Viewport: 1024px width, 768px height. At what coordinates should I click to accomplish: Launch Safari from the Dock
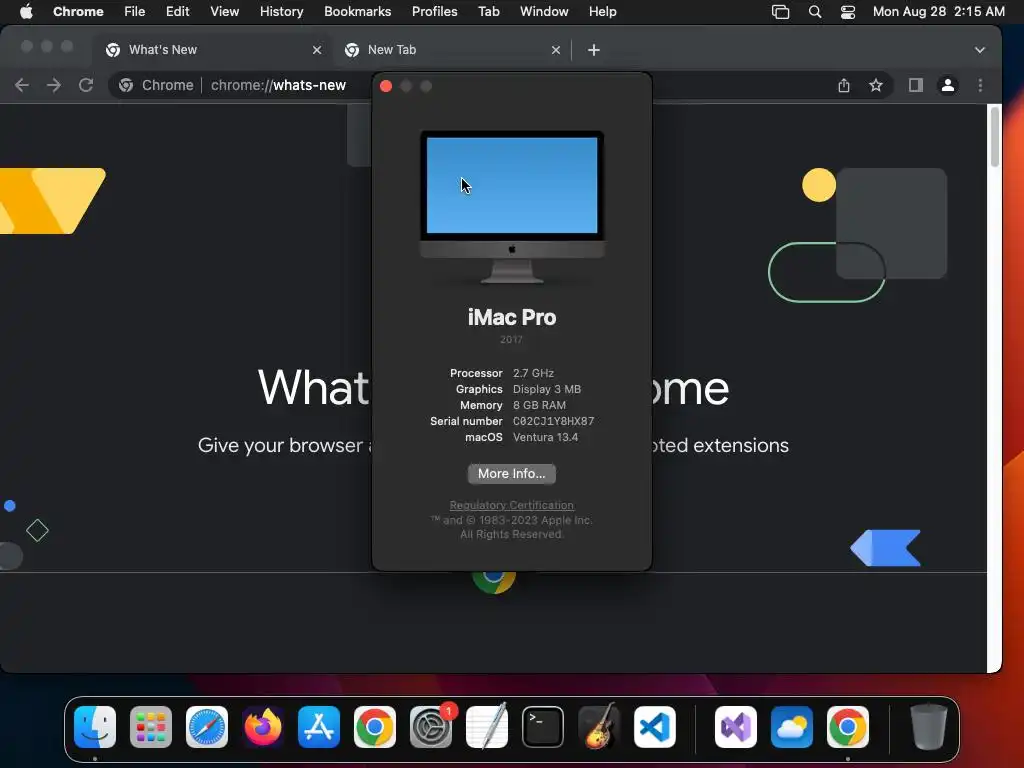(x=207, y=727)
